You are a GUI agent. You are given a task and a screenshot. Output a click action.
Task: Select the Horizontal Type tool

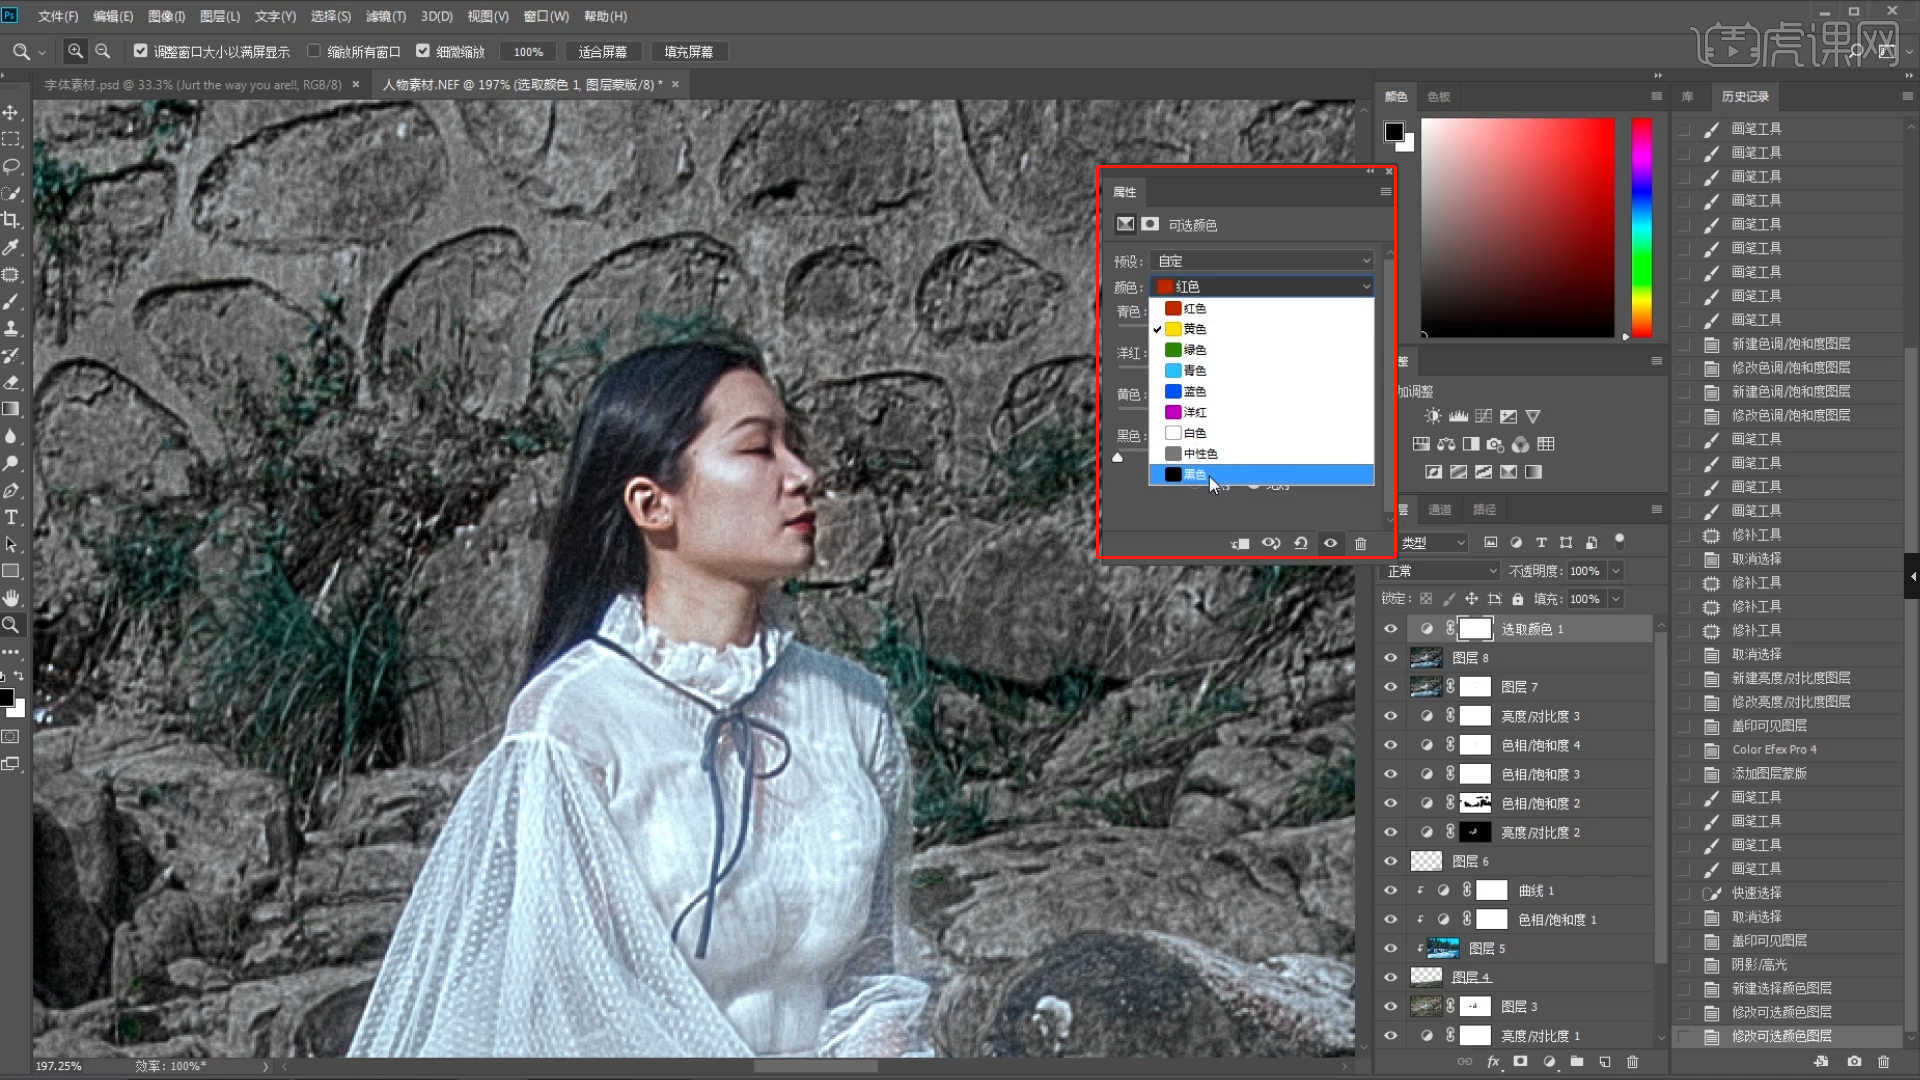click(11, 517)
